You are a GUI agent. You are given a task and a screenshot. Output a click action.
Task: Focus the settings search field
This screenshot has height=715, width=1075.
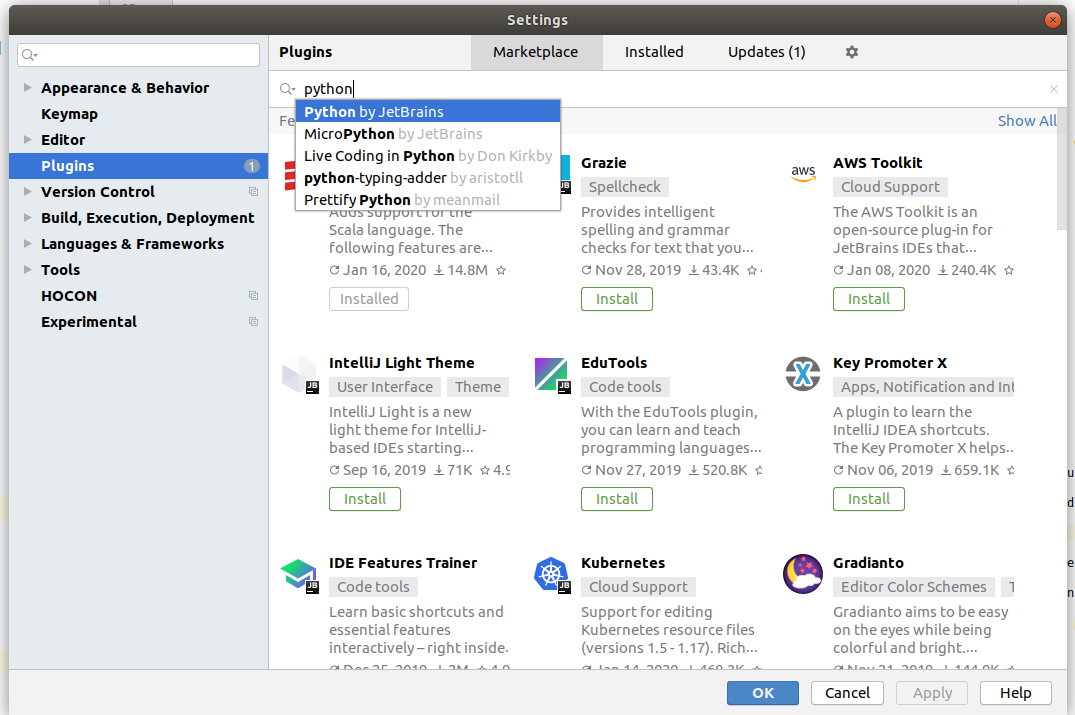click(x=138, y=55)
